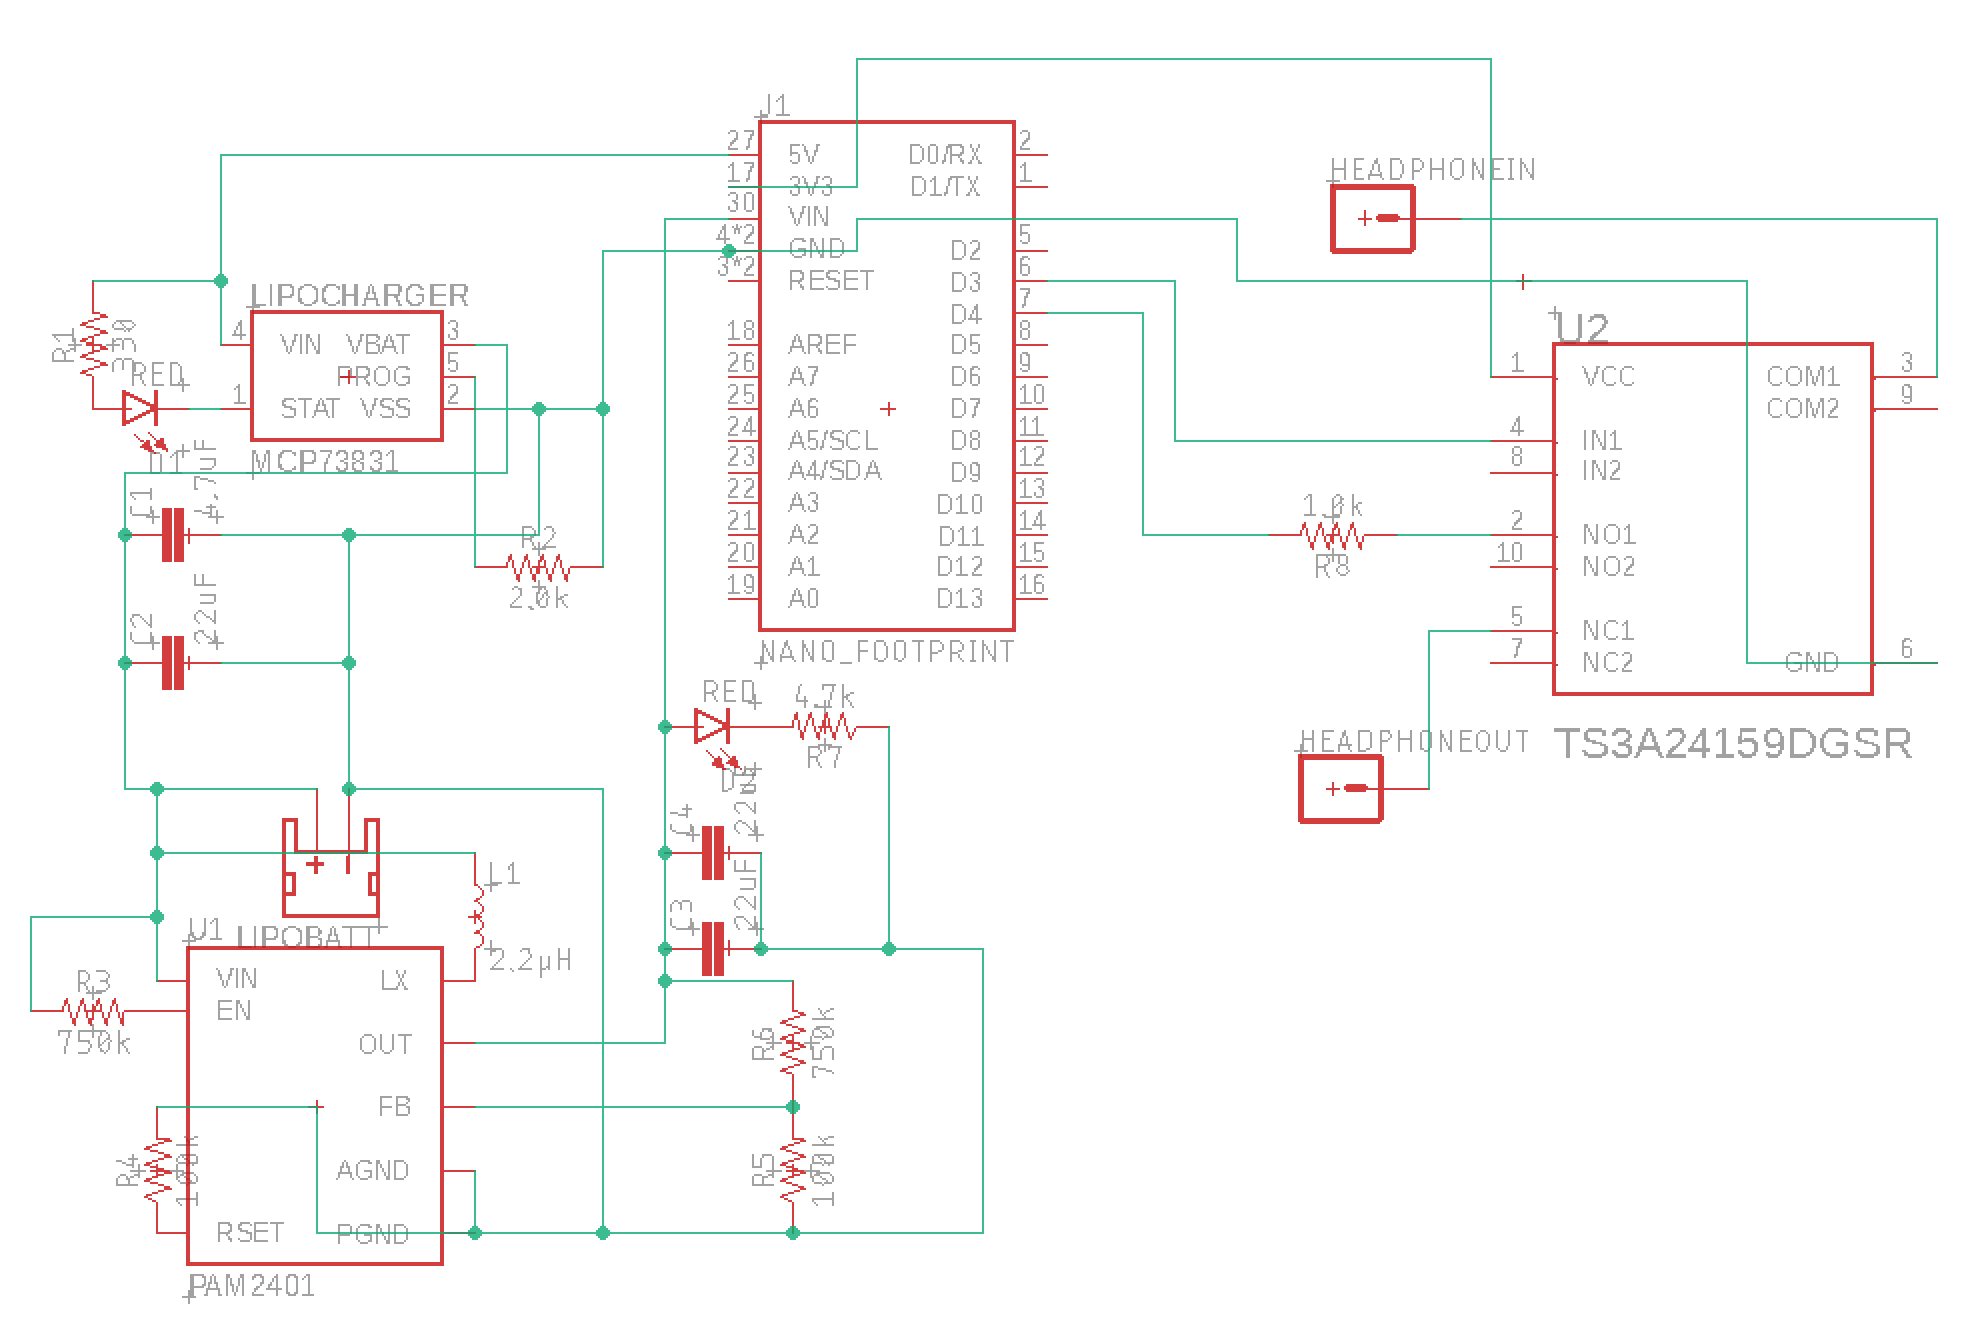Click the NC2 pin label on U2
This screenshot has width=1976, height=1322.
click(1608, 662)
